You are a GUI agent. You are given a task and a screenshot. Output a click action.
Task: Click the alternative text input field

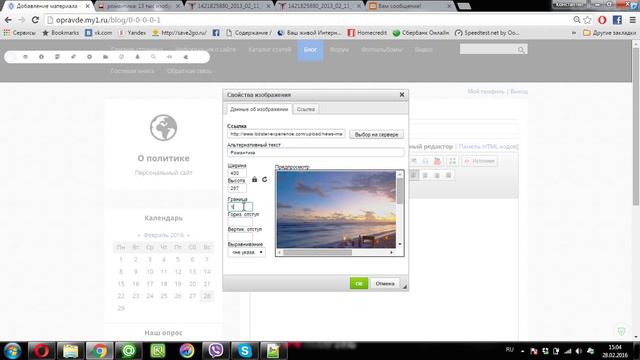(x=316, y=152)
